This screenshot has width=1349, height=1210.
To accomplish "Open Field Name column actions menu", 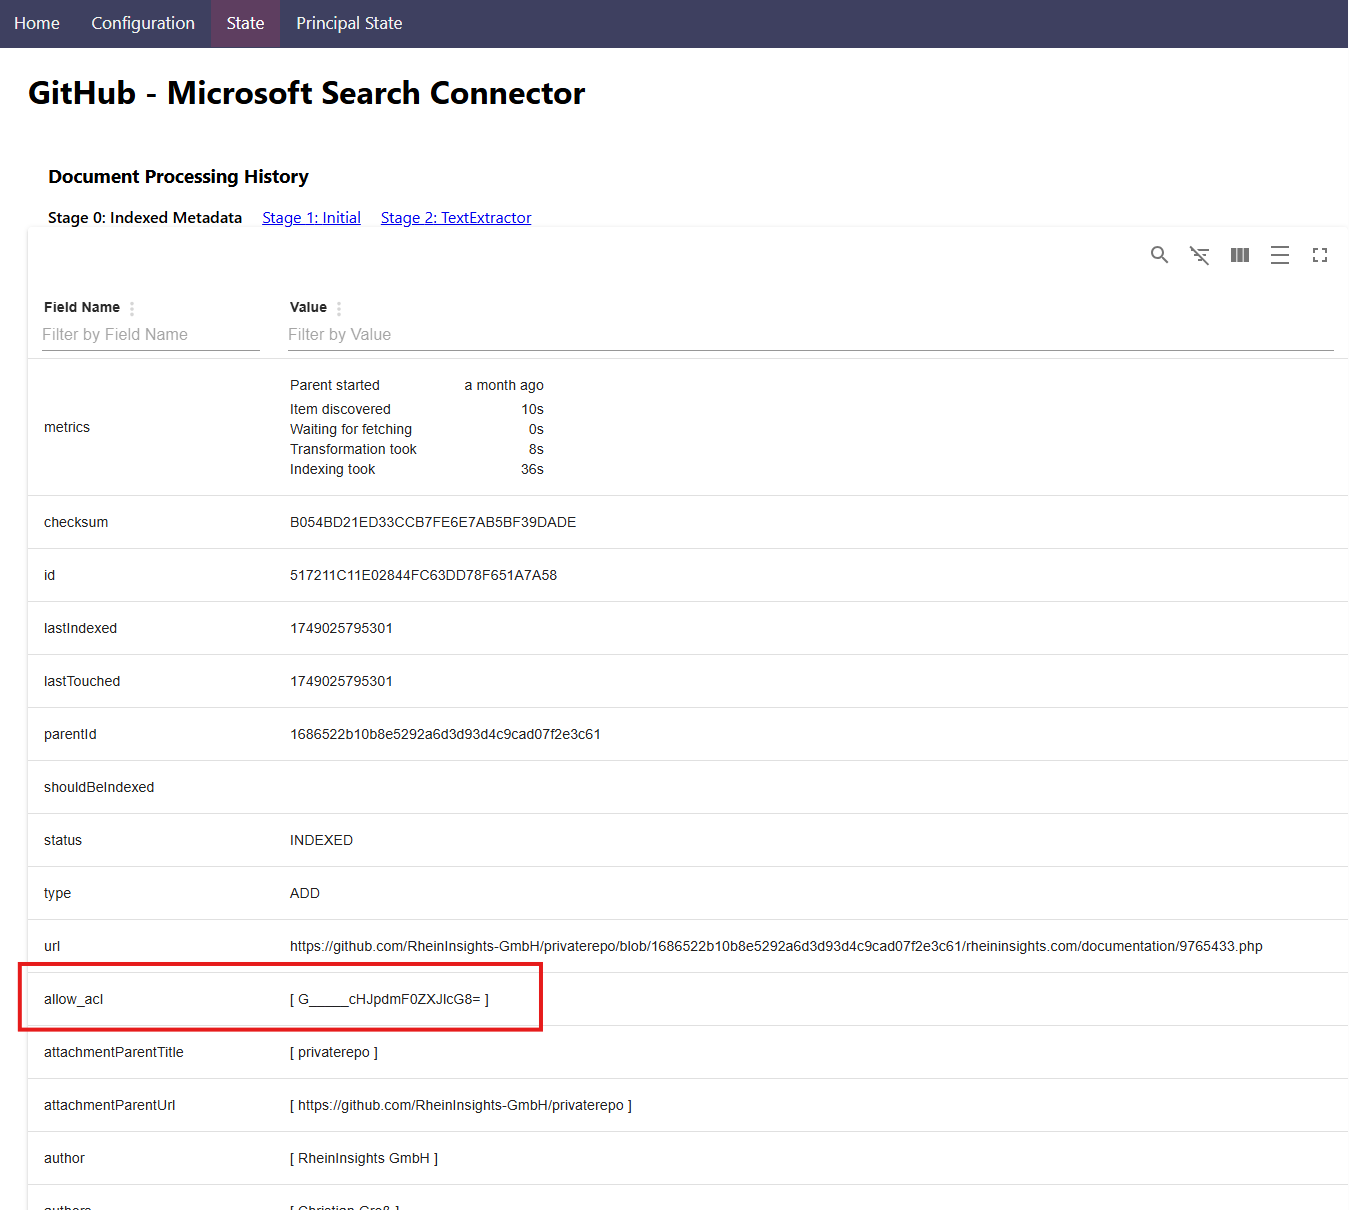I will pos(132,309).
